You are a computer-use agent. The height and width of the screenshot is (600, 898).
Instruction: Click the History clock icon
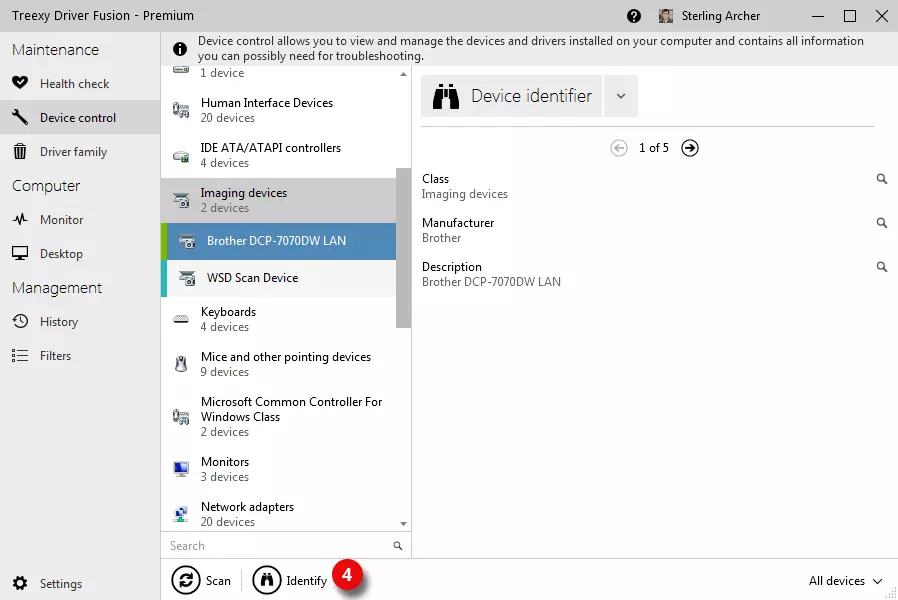click(x=20, y=321)
